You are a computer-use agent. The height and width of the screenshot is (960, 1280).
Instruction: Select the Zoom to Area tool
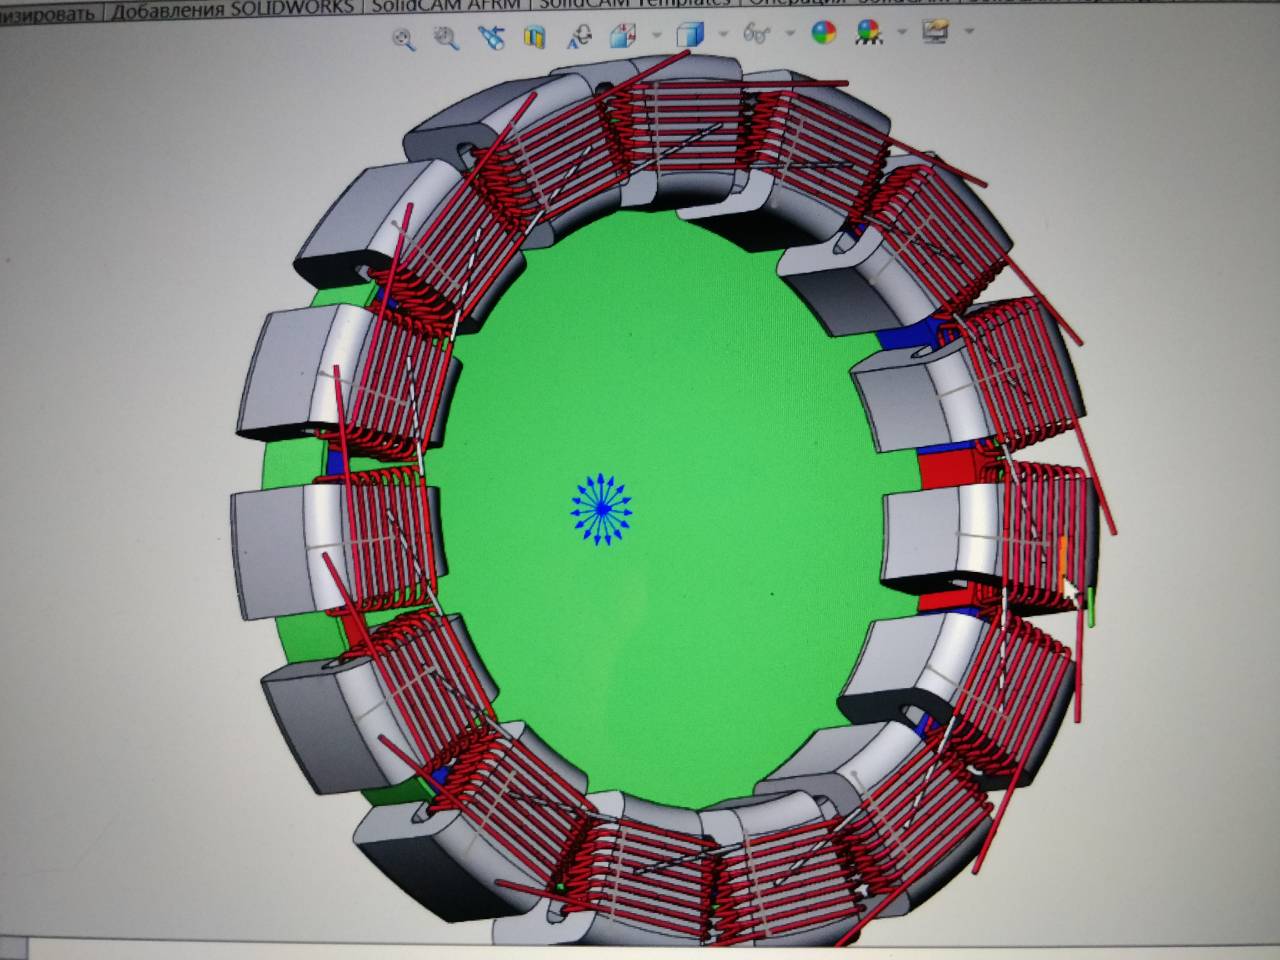(x=446, y=38)
